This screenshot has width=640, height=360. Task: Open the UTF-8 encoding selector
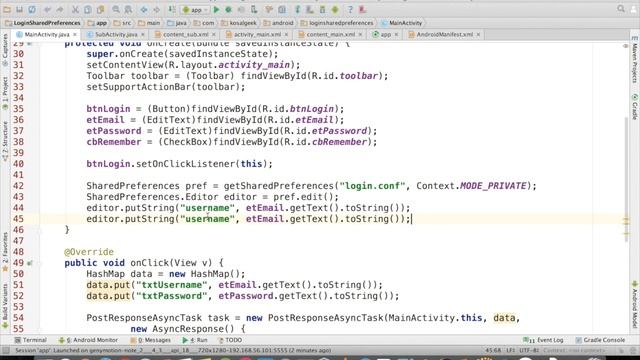tap(529, 350)
